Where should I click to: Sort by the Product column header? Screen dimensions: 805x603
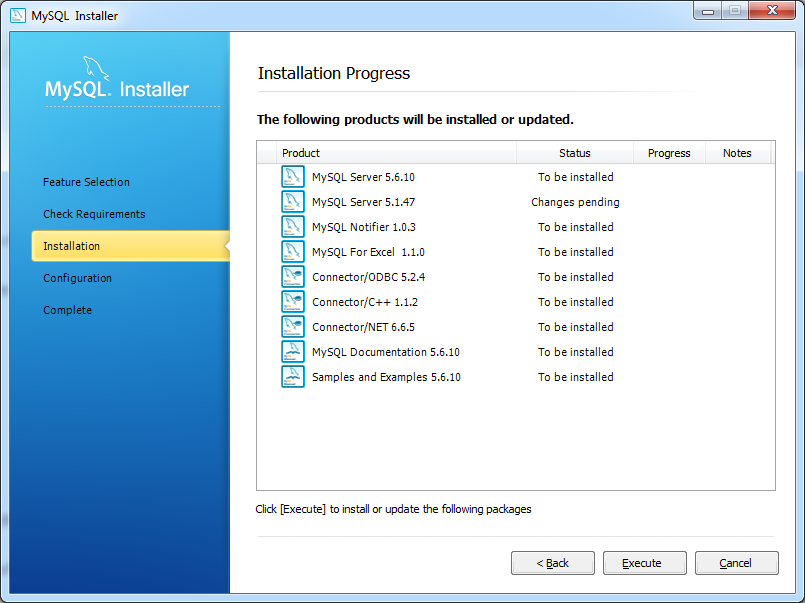coord(396,153)
